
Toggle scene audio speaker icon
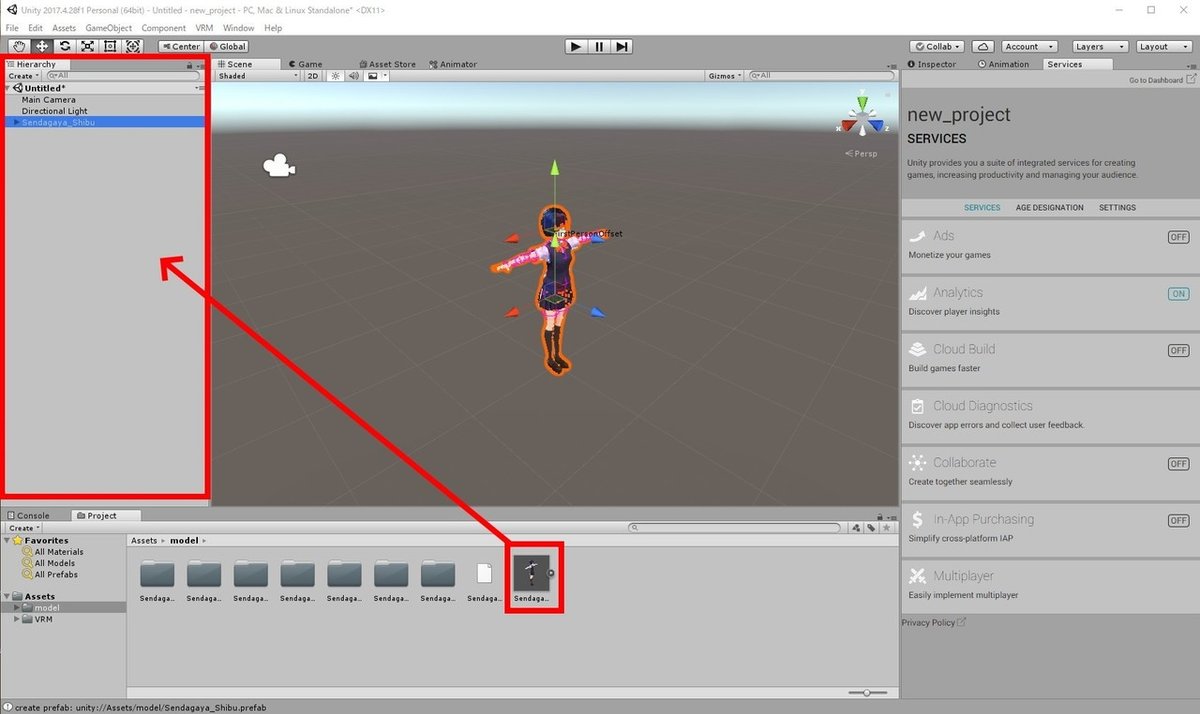[x=353, y=76]
